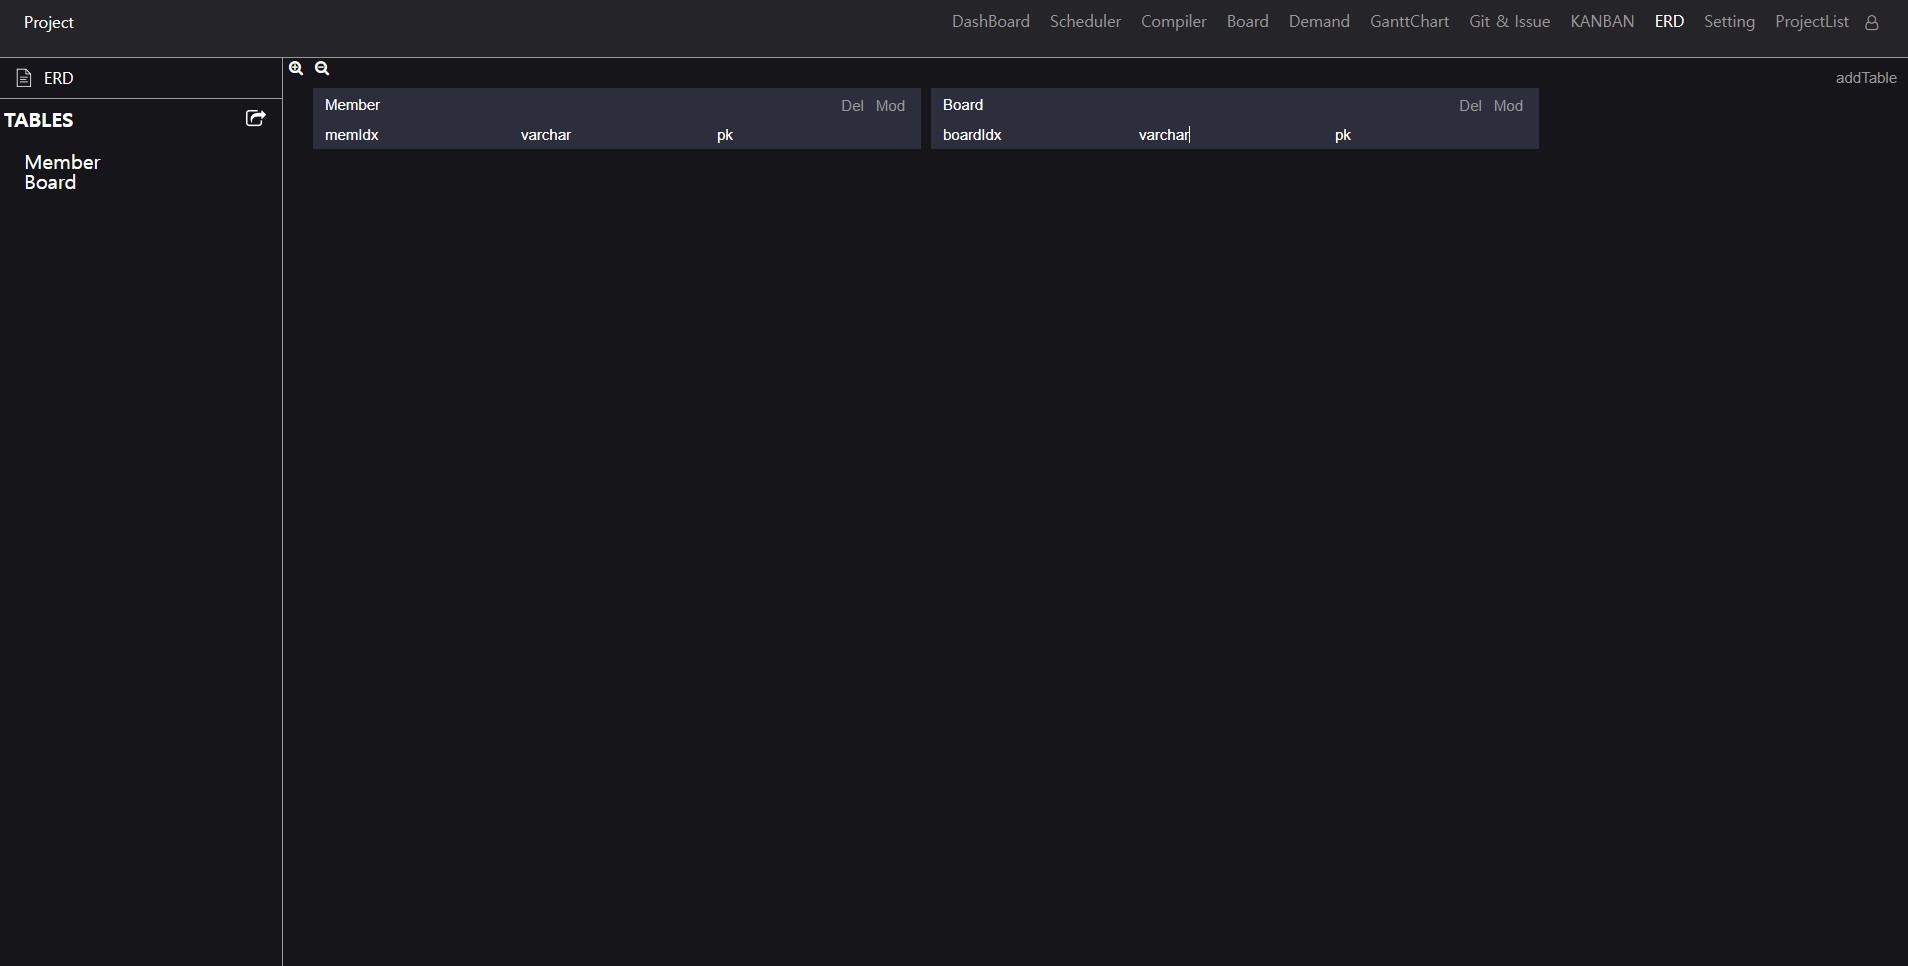Click the zoom in magnifier icon
Viewport: 1908px width, 966px height.
pyautogui.click(x=297, y=68)
